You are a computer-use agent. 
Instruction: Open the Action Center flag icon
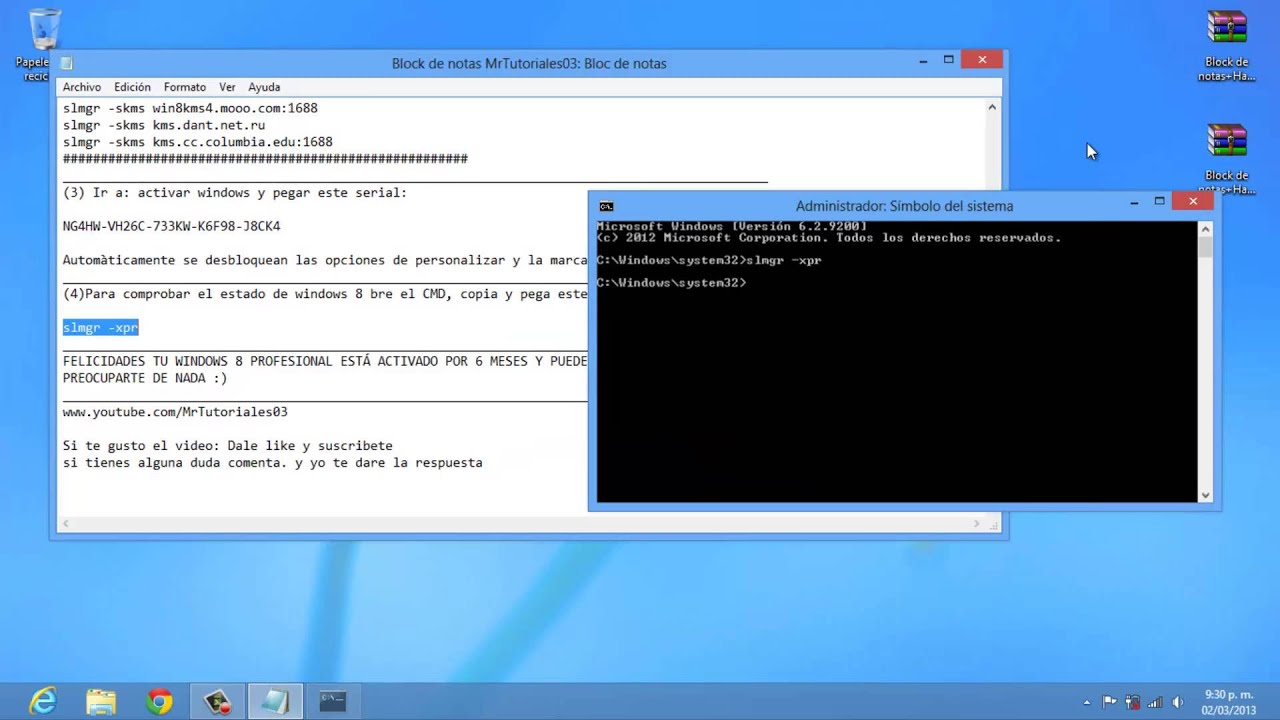click(1109, 702)
